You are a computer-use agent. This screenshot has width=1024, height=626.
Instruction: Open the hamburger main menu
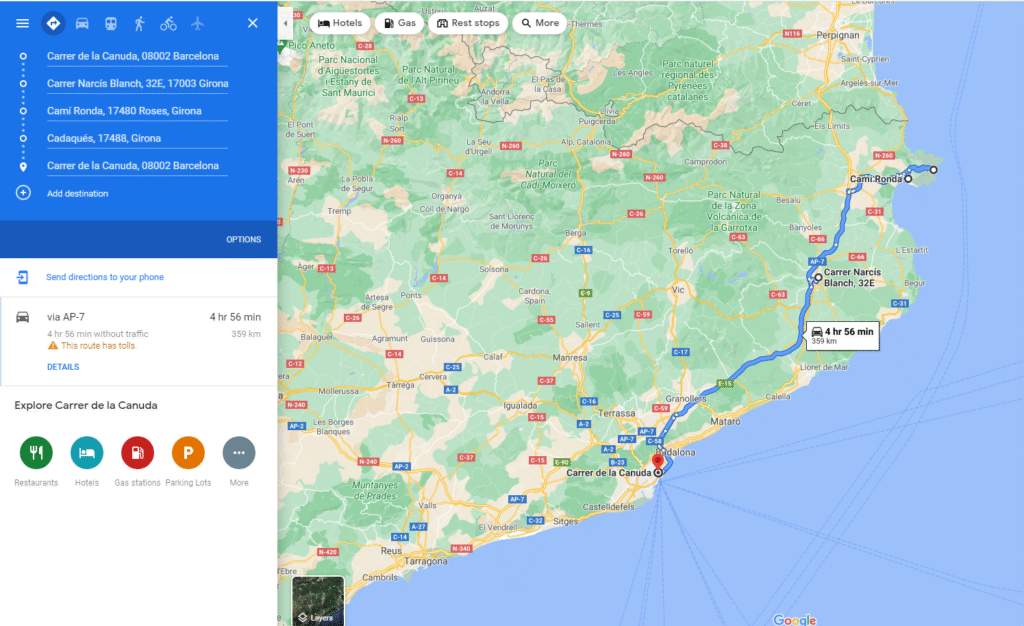(x=22, y=23)
